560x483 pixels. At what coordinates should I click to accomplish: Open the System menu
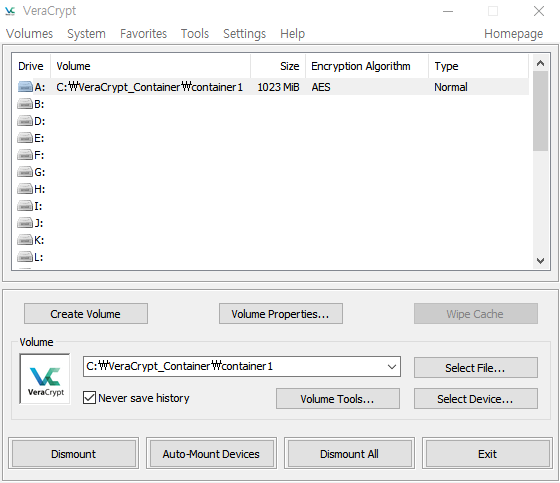[x=86, y=34]
